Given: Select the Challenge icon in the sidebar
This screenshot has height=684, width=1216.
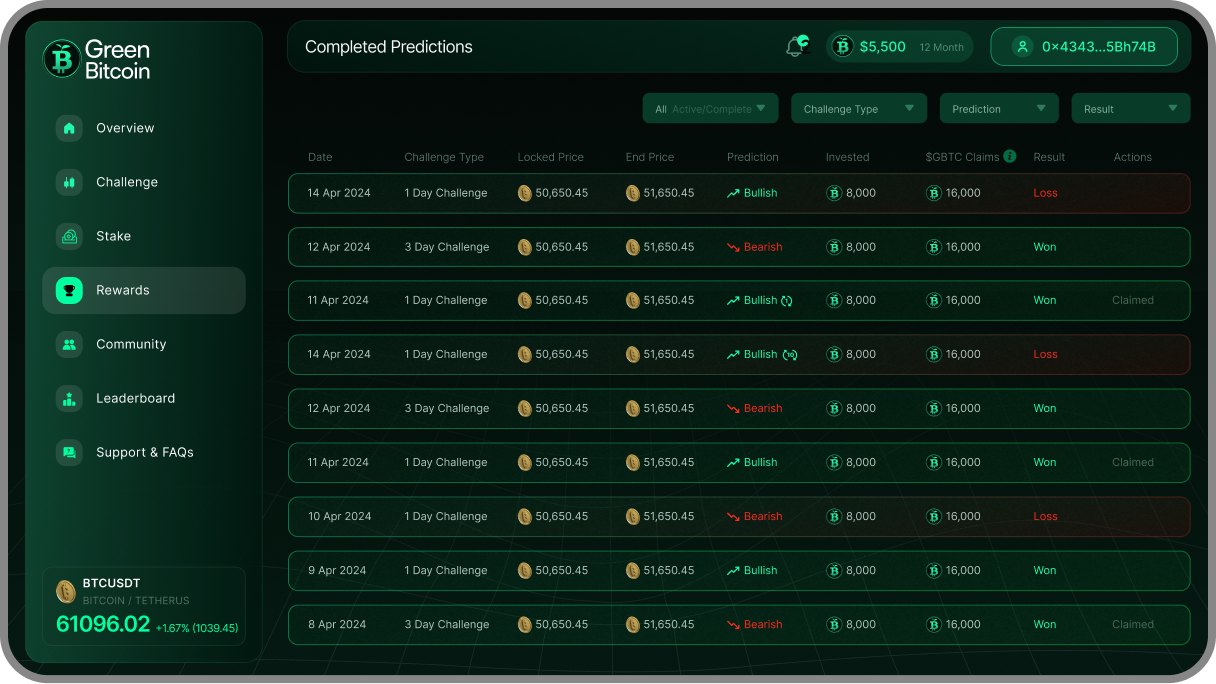Looking at the screenshot, I should coord(69,182).
